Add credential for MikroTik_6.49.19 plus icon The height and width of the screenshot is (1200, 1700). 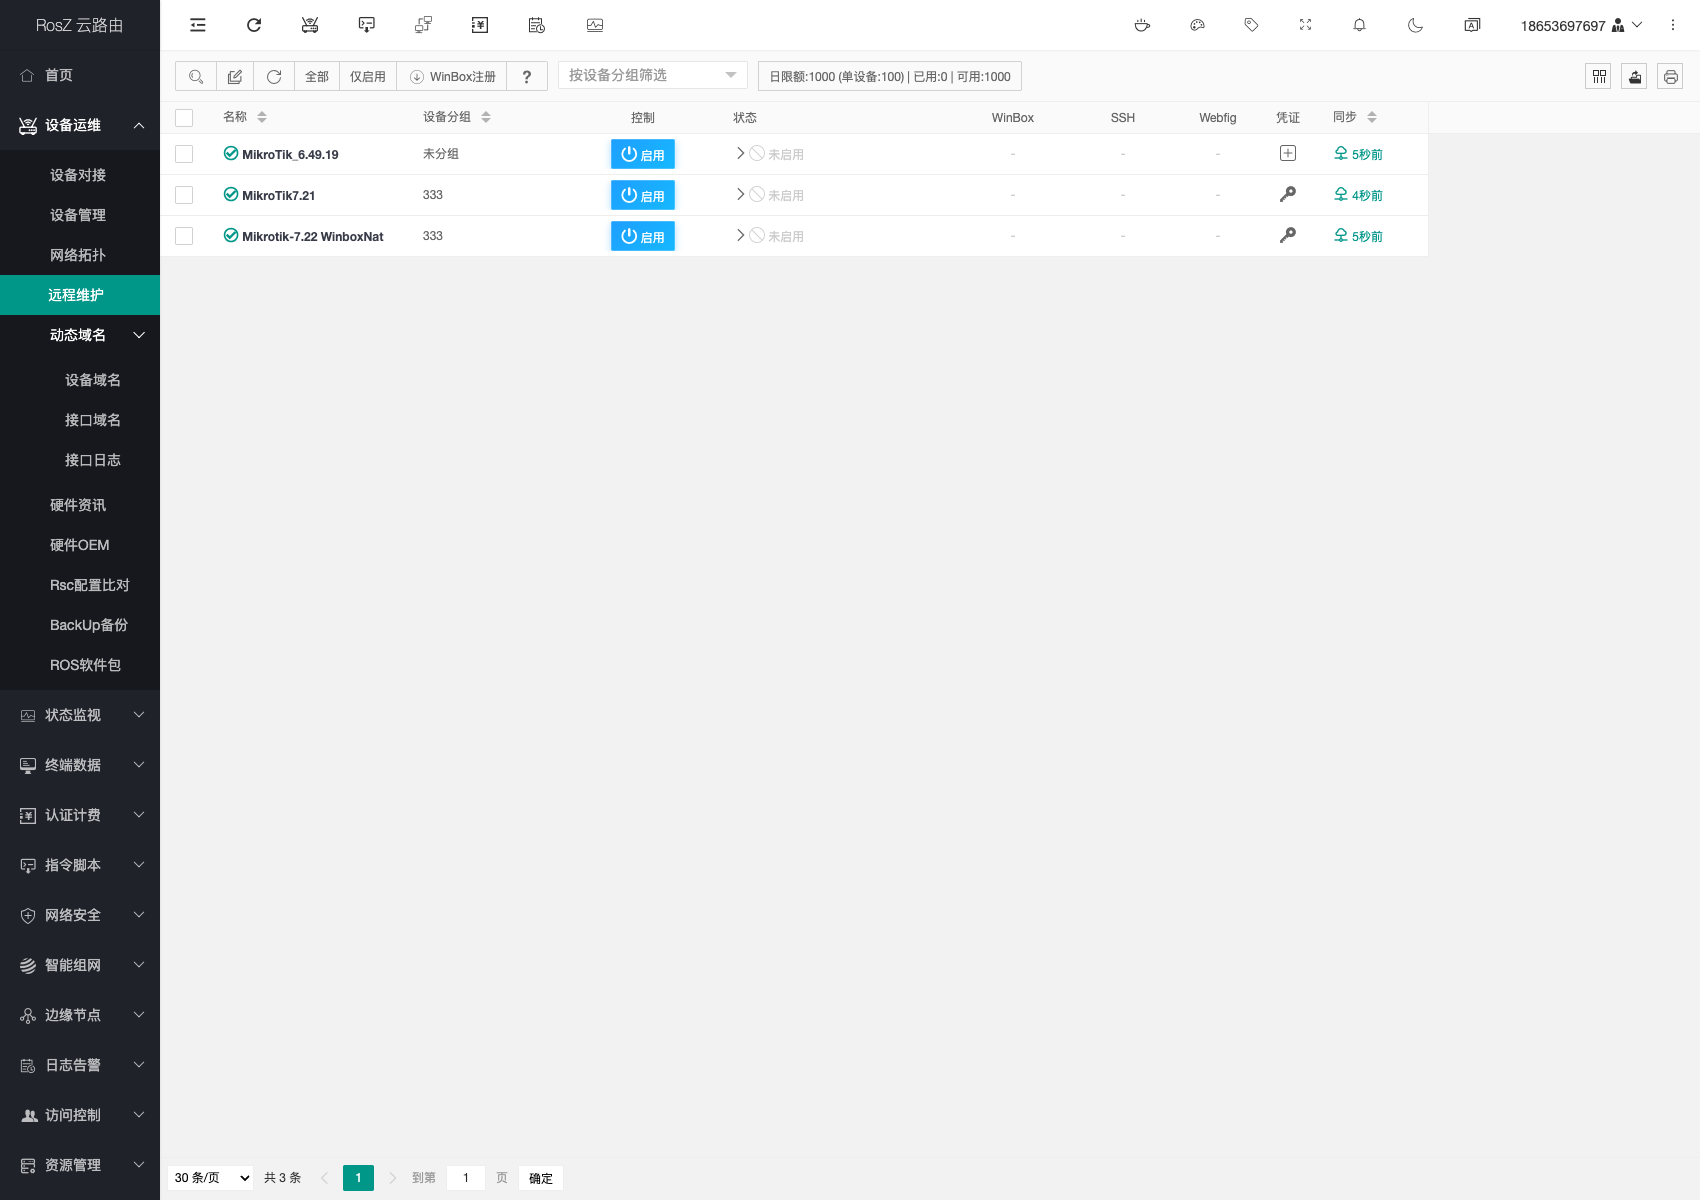coord(1288,154)
